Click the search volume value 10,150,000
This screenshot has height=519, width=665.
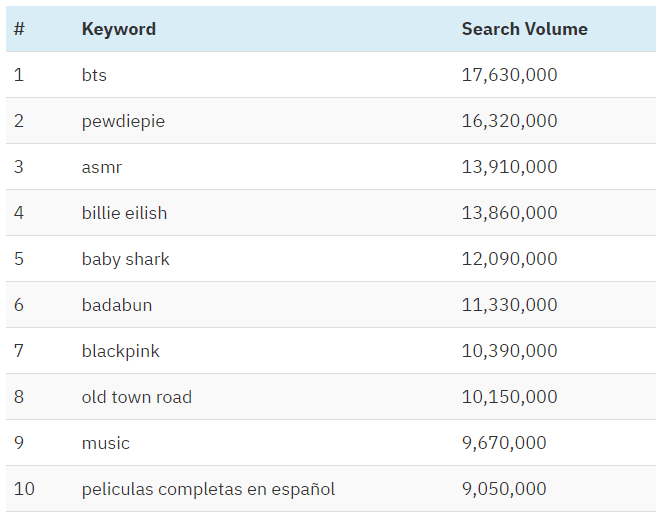[509, 397]
